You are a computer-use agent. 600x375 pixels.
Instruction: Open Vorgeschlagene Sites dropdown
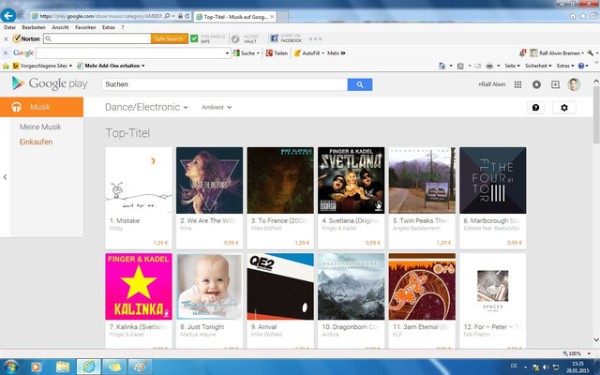(43, 66)
